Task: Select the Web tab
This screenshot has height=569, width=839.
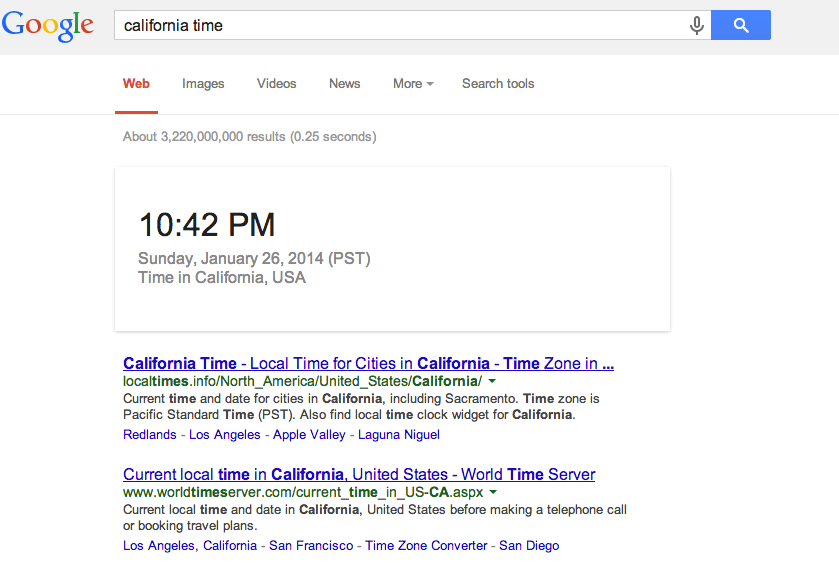Action: tap(136, 84)
